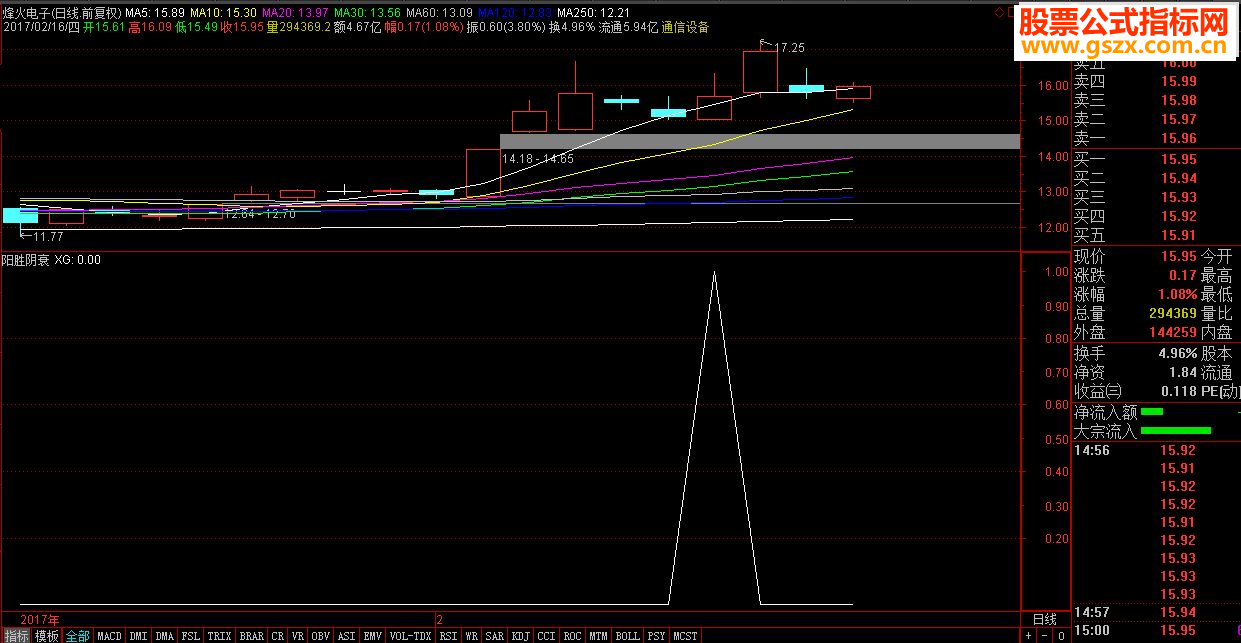Select the OBV indicator tab
The height and width of the screenshot is (643, 1241).
pos(321,636)
